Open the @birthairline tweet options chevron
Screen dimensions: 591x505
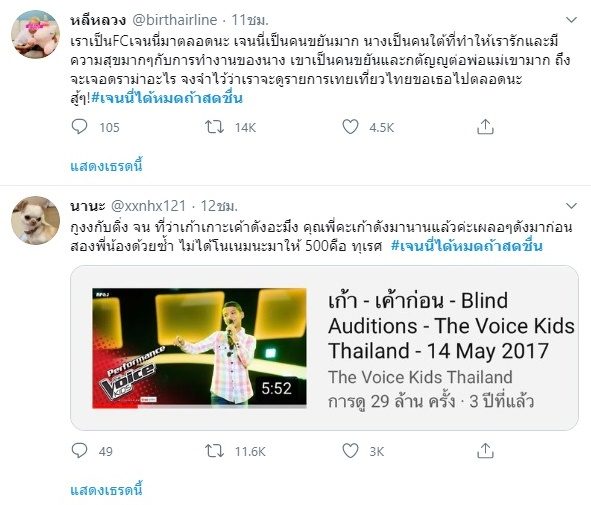pyautogui.click(x=571, y=20)
